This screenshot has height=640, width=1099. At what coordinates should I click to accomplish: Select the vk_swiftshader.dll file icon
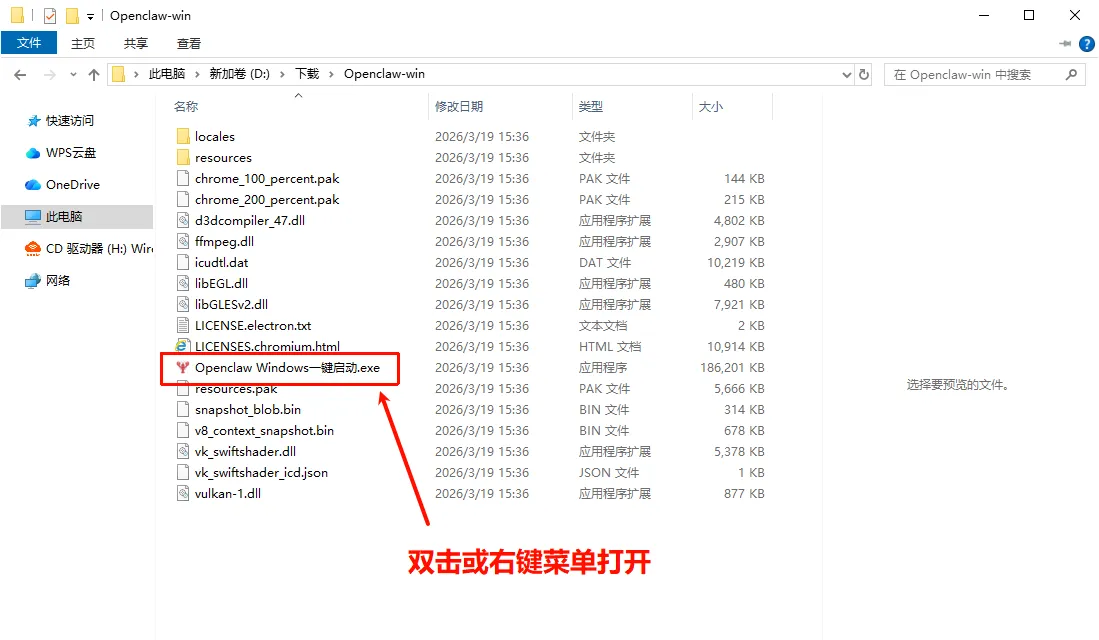[x=183, y=451]
